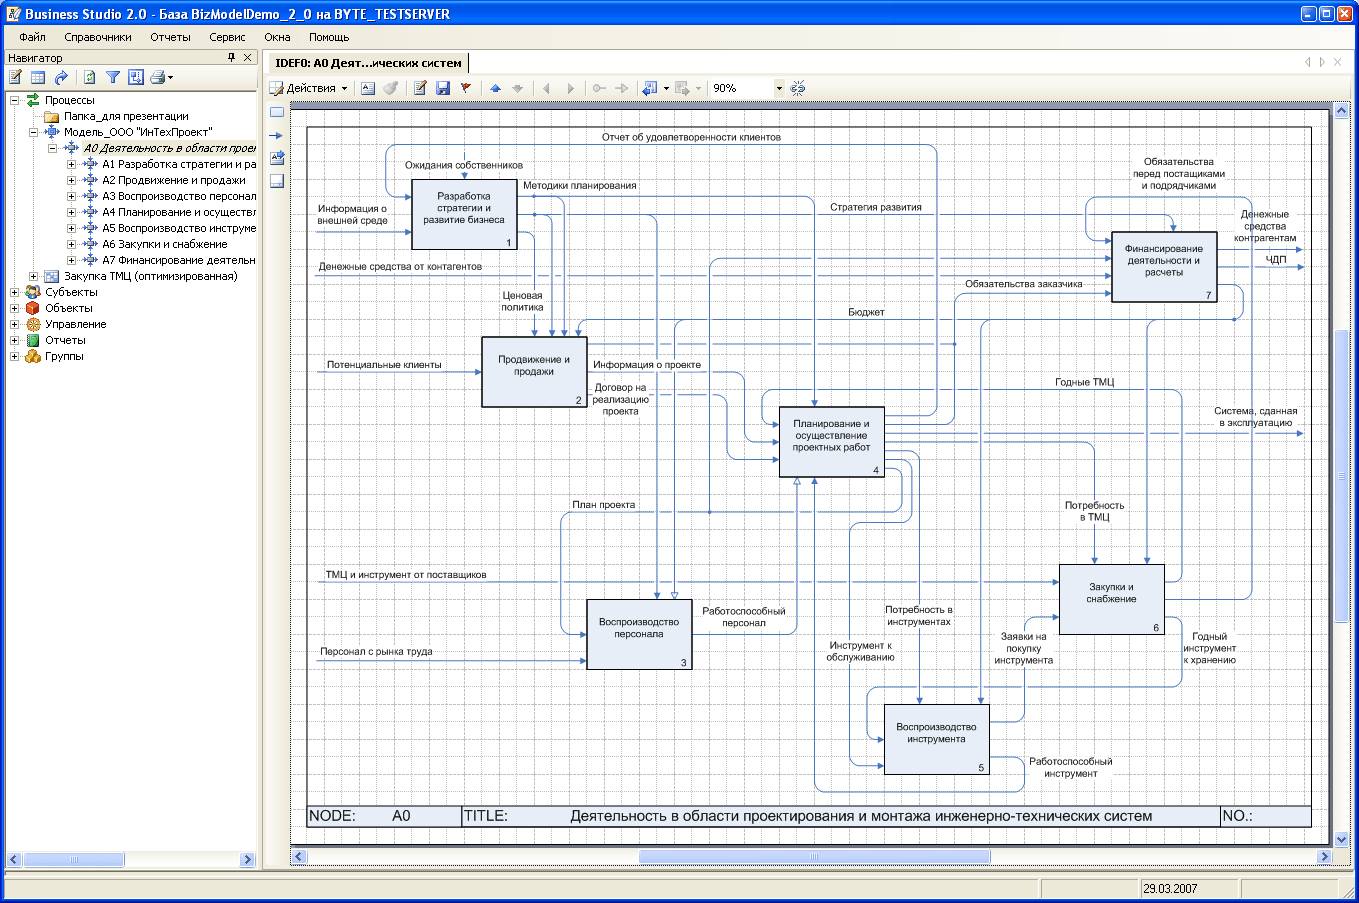The height and width of the screenshot is (903, 1359).
Task: Click the edit pencil icon in Navigator toolbar
Action: coord(16,77)
